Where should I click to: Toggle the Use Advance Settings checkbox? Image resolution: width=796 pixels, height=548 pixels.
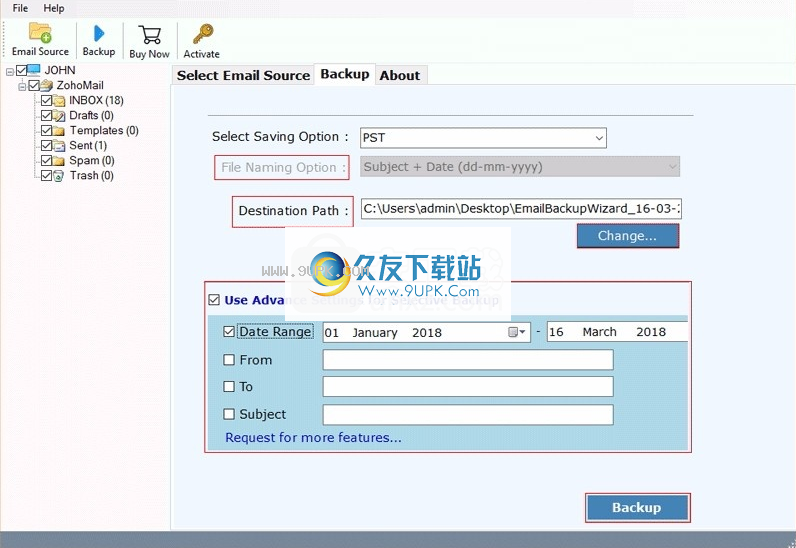[x=214, y=300]
